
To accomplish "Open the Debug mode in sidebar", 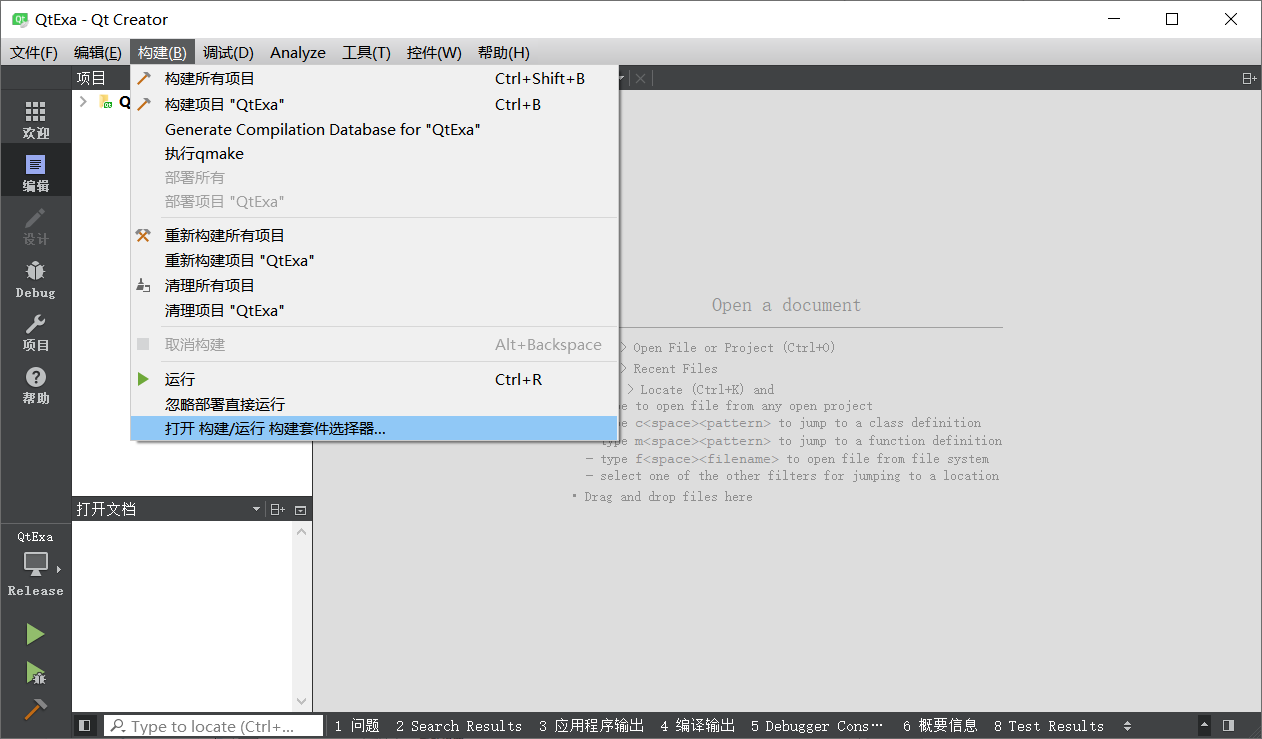I will pyautogui.click(x=36, y=279).
